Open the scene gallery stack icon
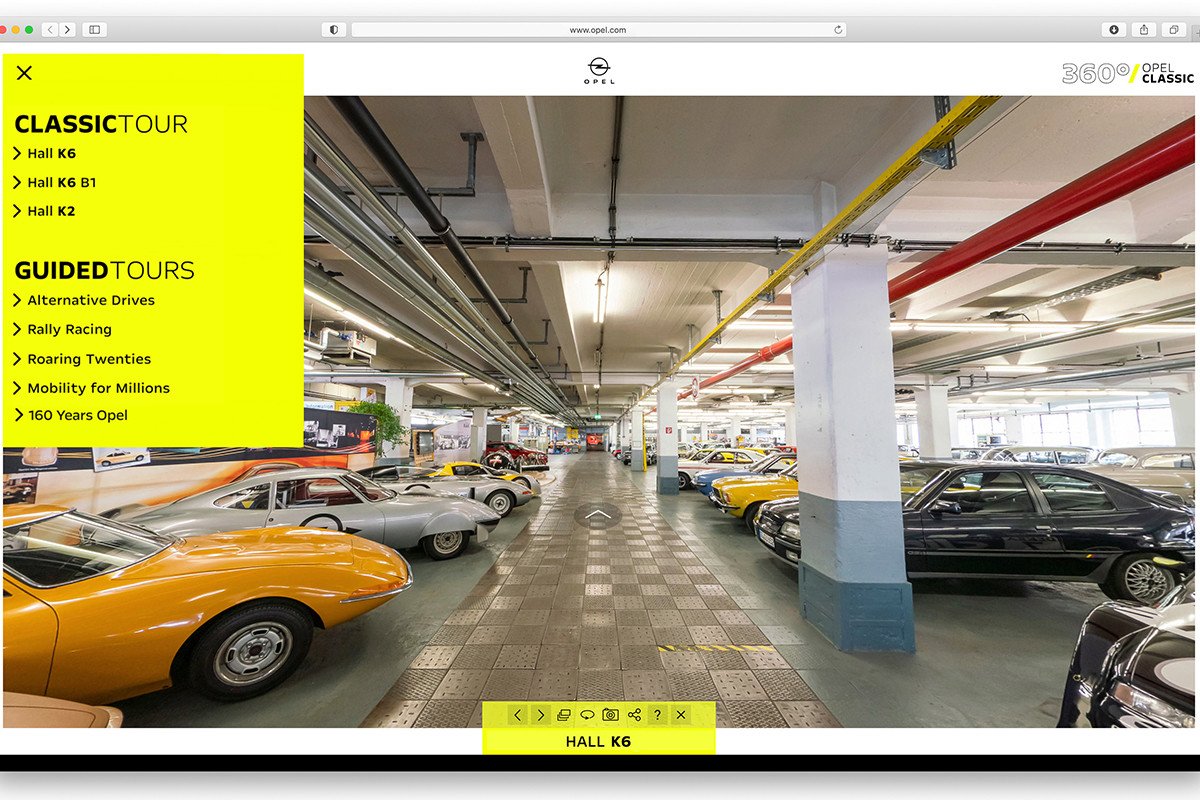Screen dimensions: 1200x800 tap(564, 715)
